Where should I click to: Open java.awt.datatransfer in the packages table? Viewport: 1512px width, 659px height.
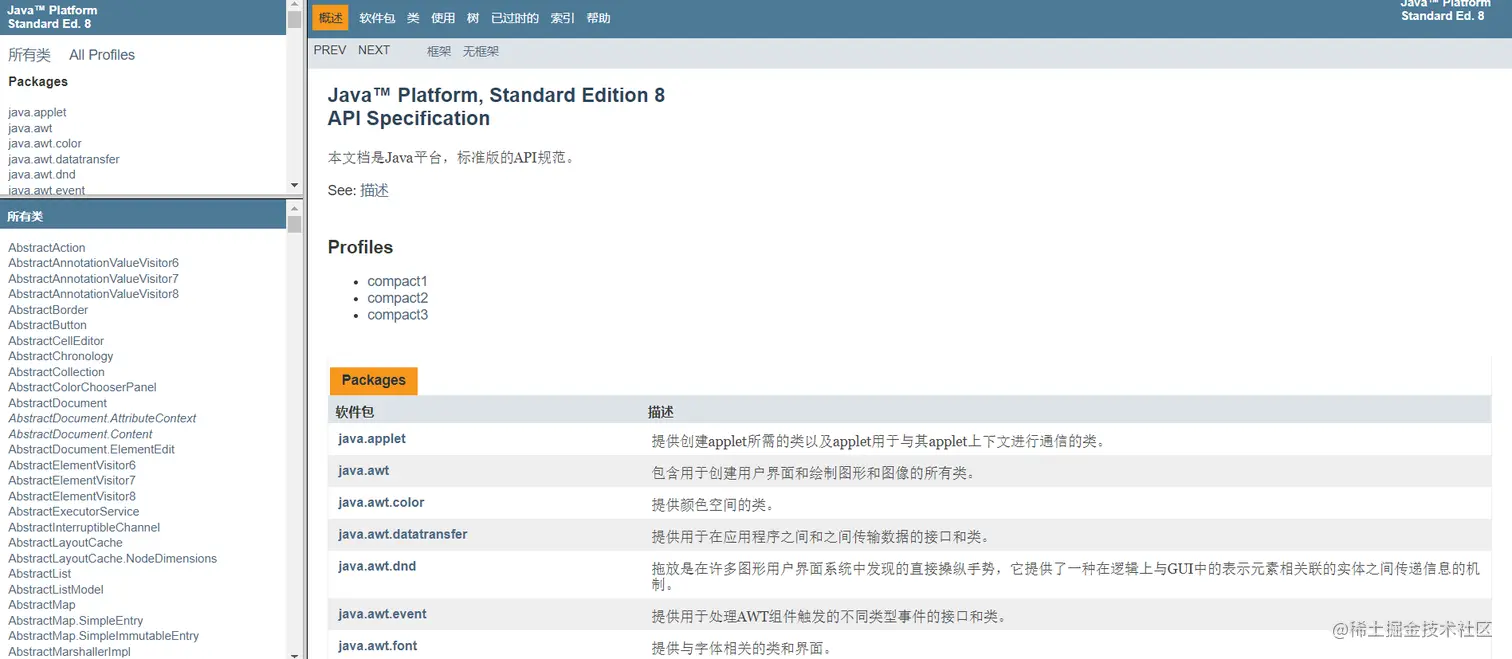pyautogui.click(x=403, y=534)
